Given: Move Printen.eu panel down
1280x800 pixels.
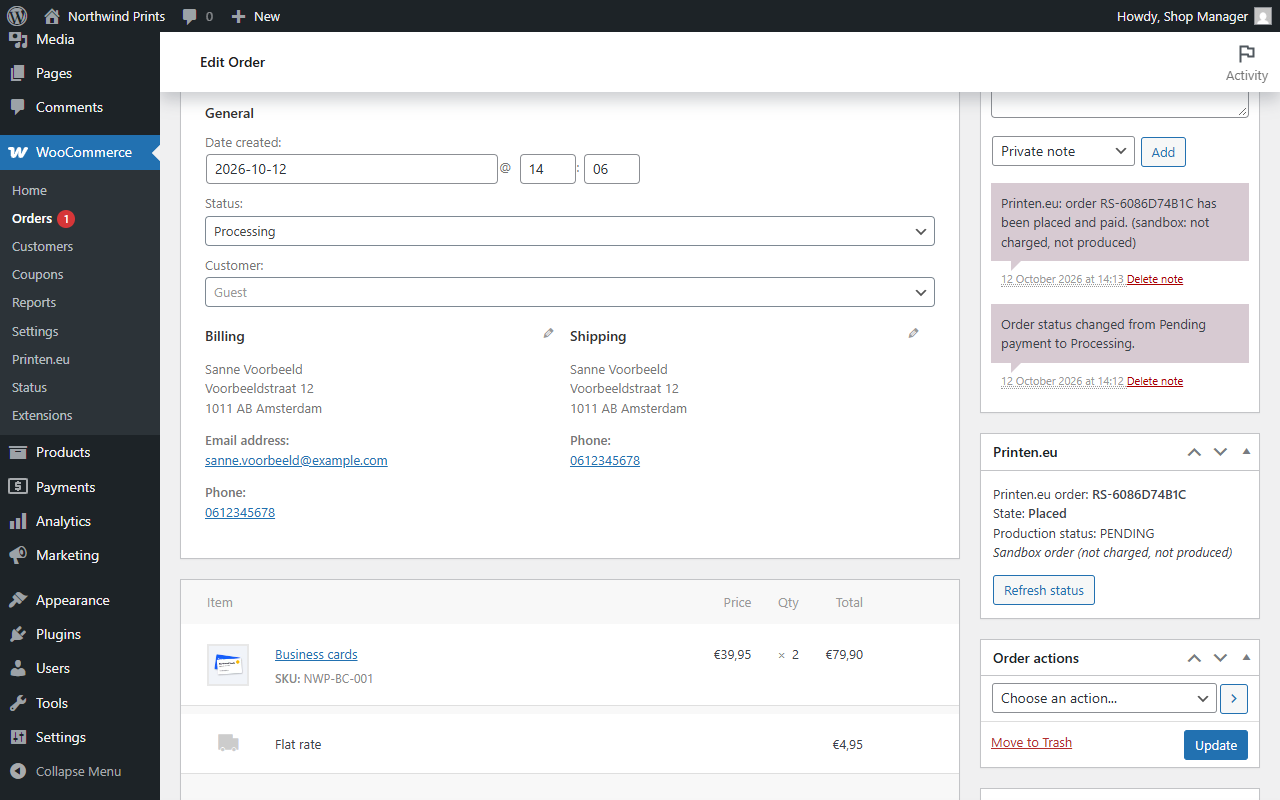Looking at the screenshot, I should (1220, 452).
